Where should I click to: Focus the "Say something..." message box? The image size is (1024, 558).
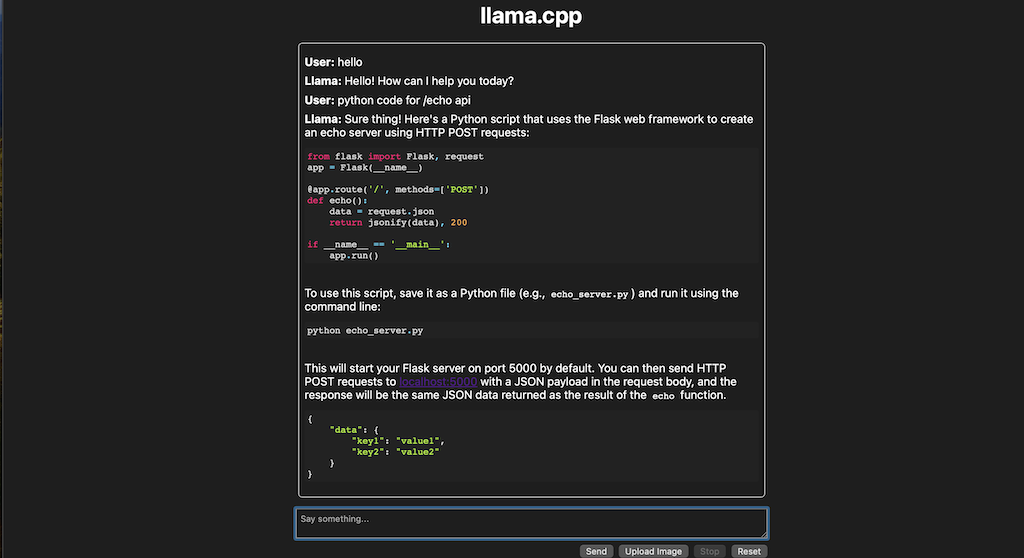(x=531, y=523)
